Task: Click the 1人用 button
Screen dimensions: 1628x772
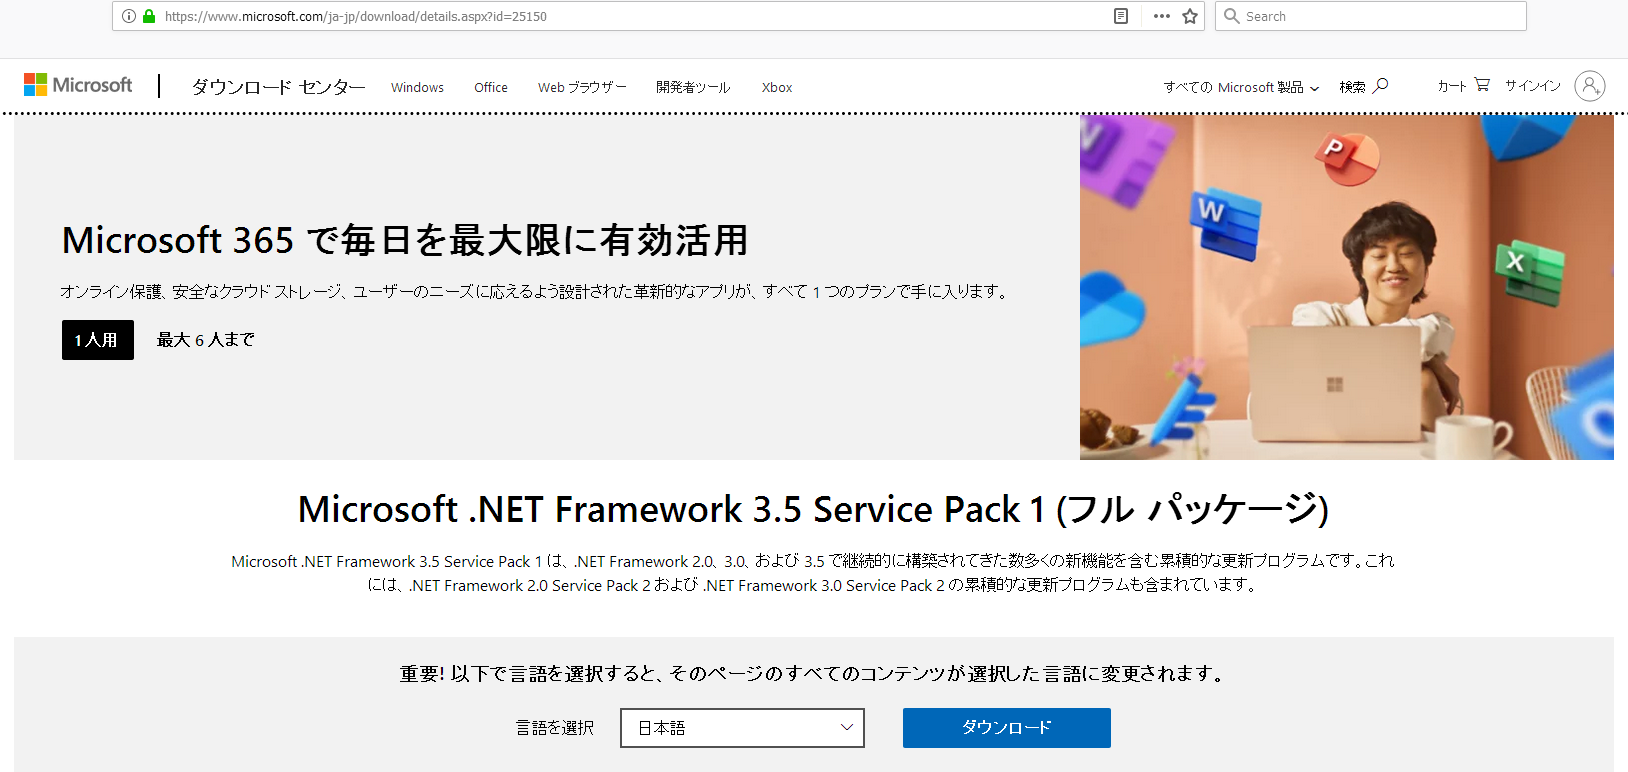Action: click(98, 340)
